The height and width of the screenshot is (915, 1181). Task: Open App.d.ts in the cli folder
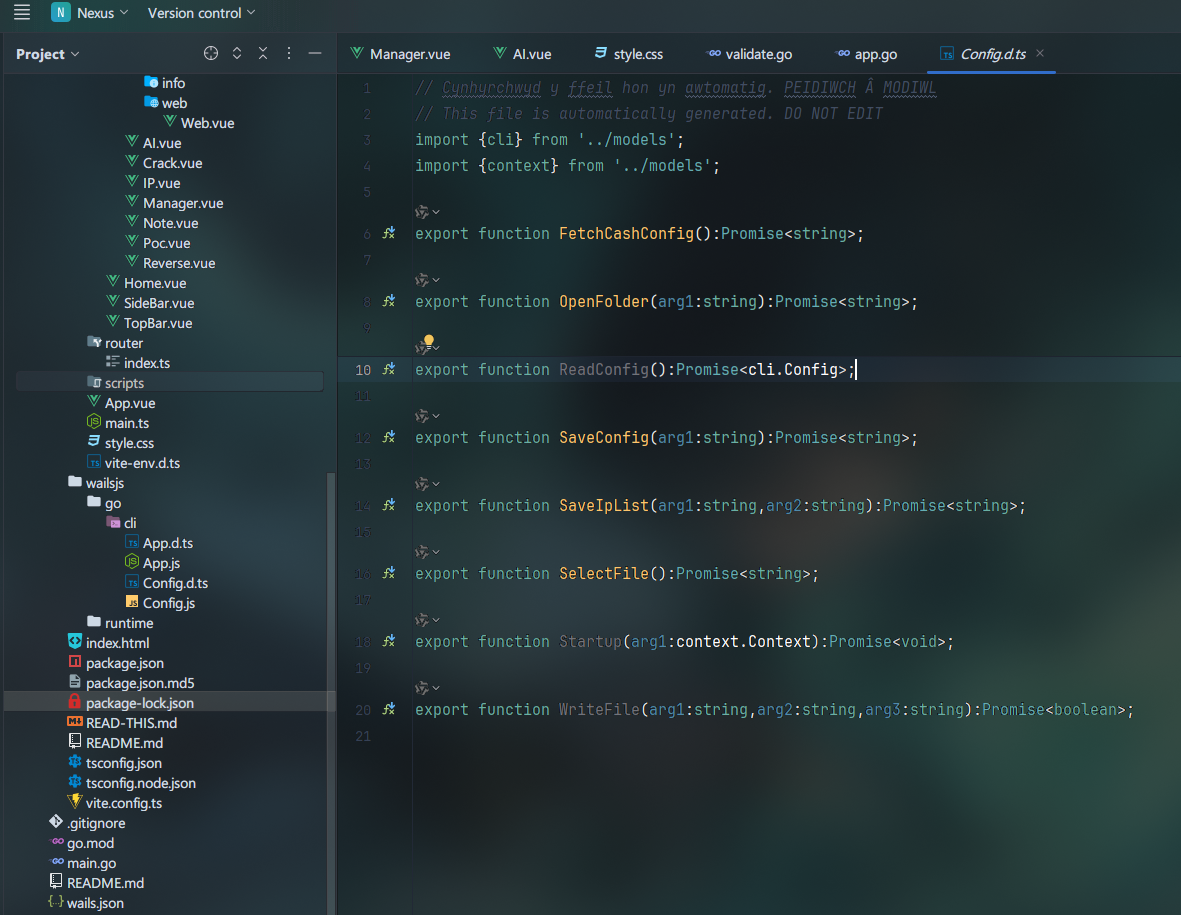click(159, 543)
